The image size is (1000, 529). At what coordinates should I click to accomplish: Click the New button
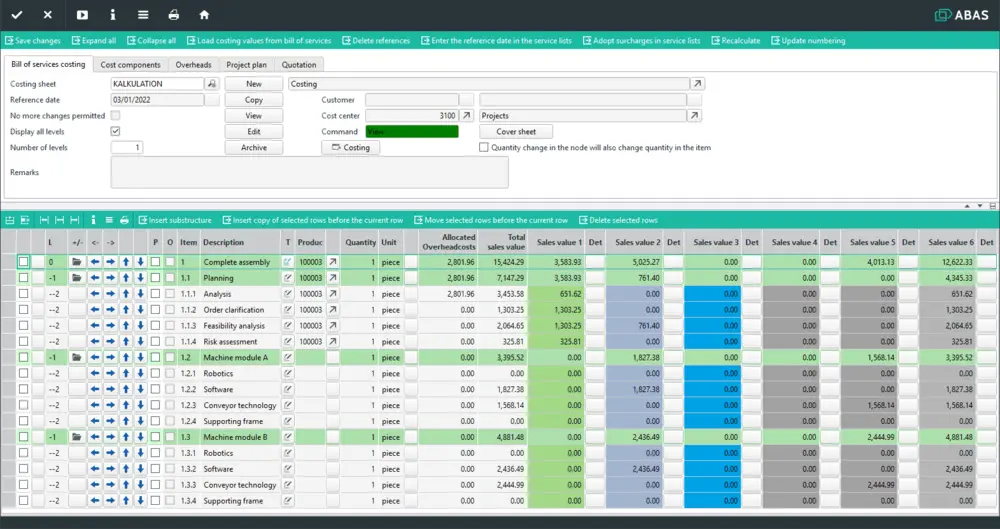coord(254,84)
